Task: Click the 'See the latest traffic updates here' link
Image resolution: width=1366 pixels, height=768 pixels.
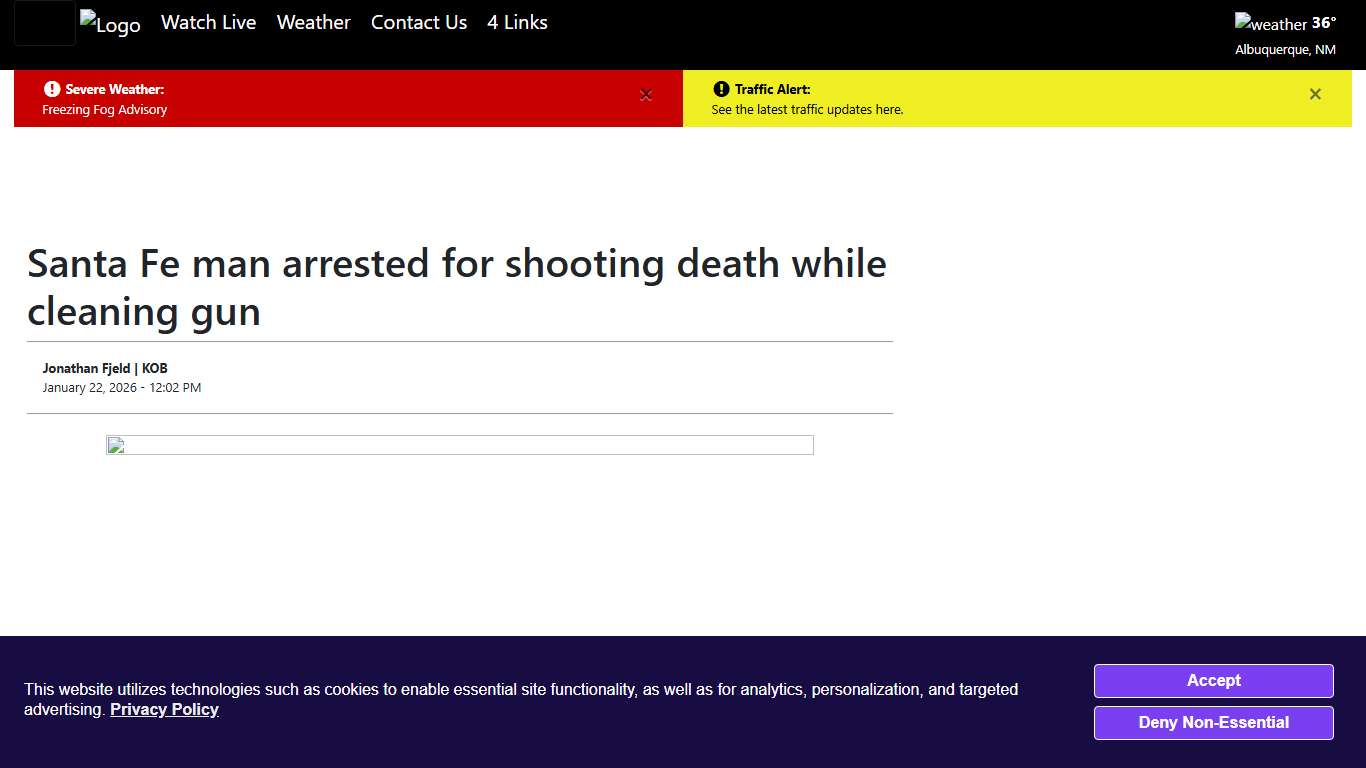Action: (805, 110)
